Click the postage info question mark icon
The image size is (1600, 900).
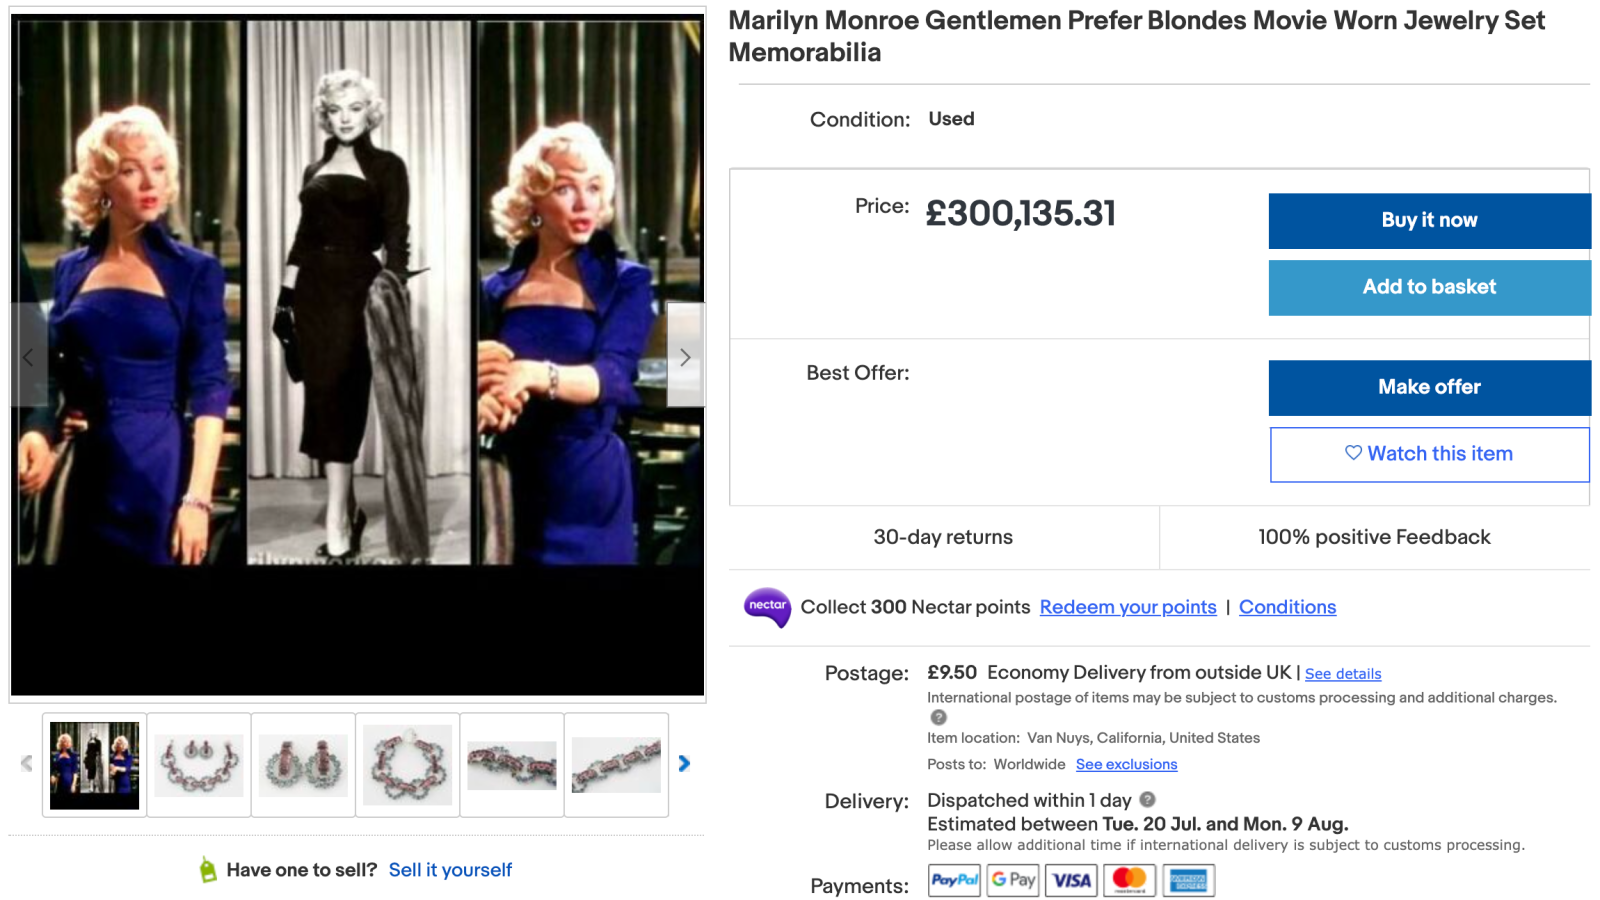(938, 717)
